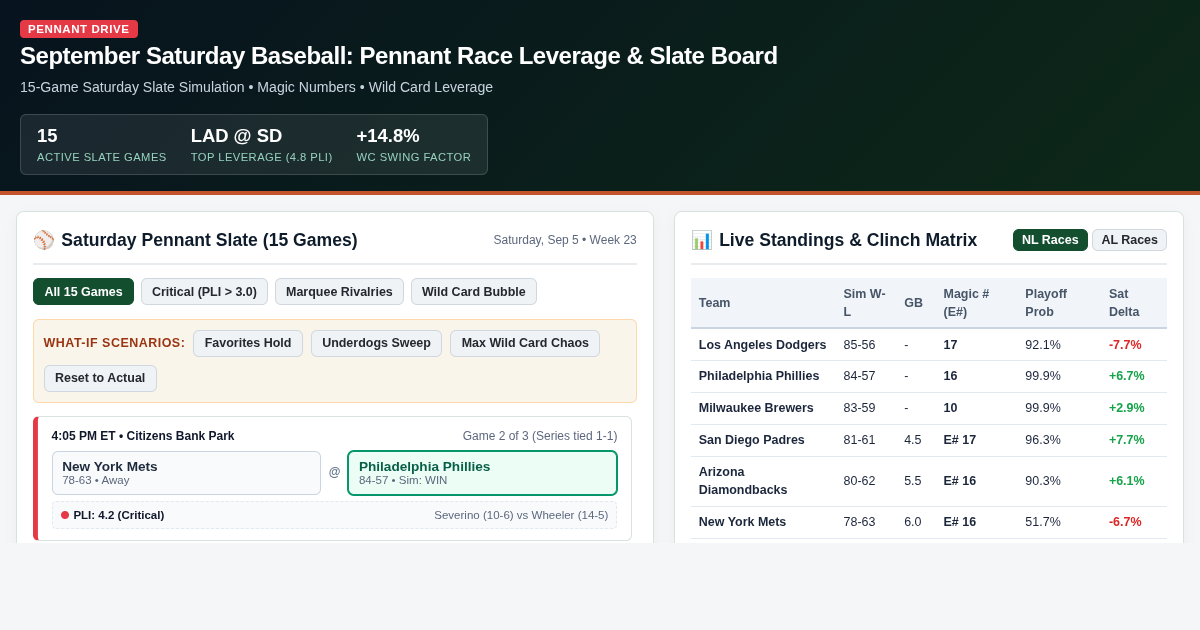Screen dimensions: 1200x630
Task: Click the Severino vs Wheeler pitching matchup
Action: (521, 515)
